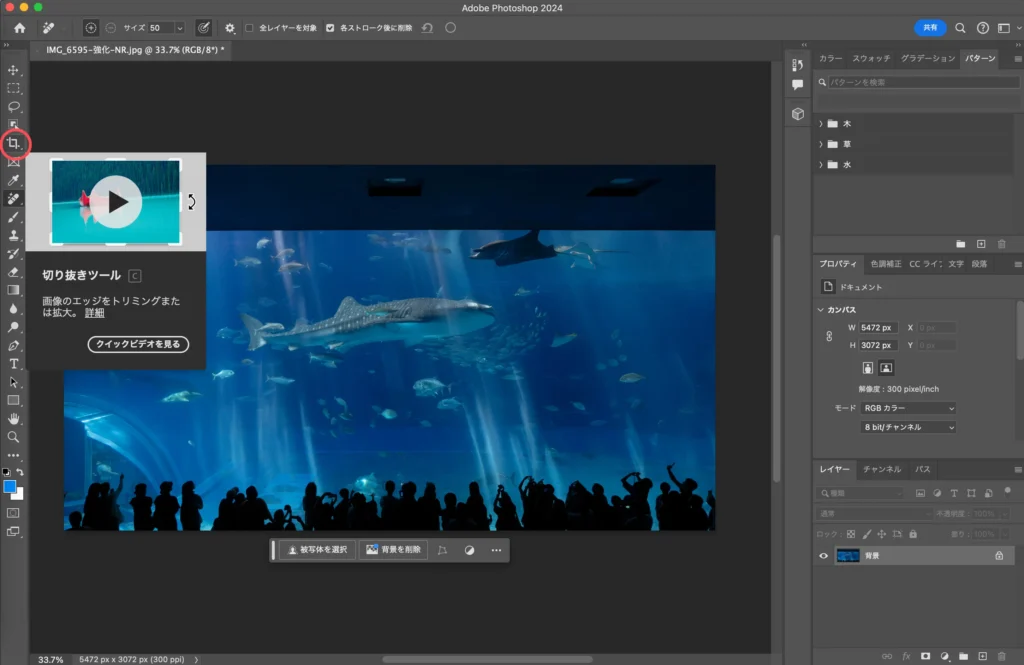Click the blue foreground color swatch
The image size is (1024, 665).
[x=10, y=487]
